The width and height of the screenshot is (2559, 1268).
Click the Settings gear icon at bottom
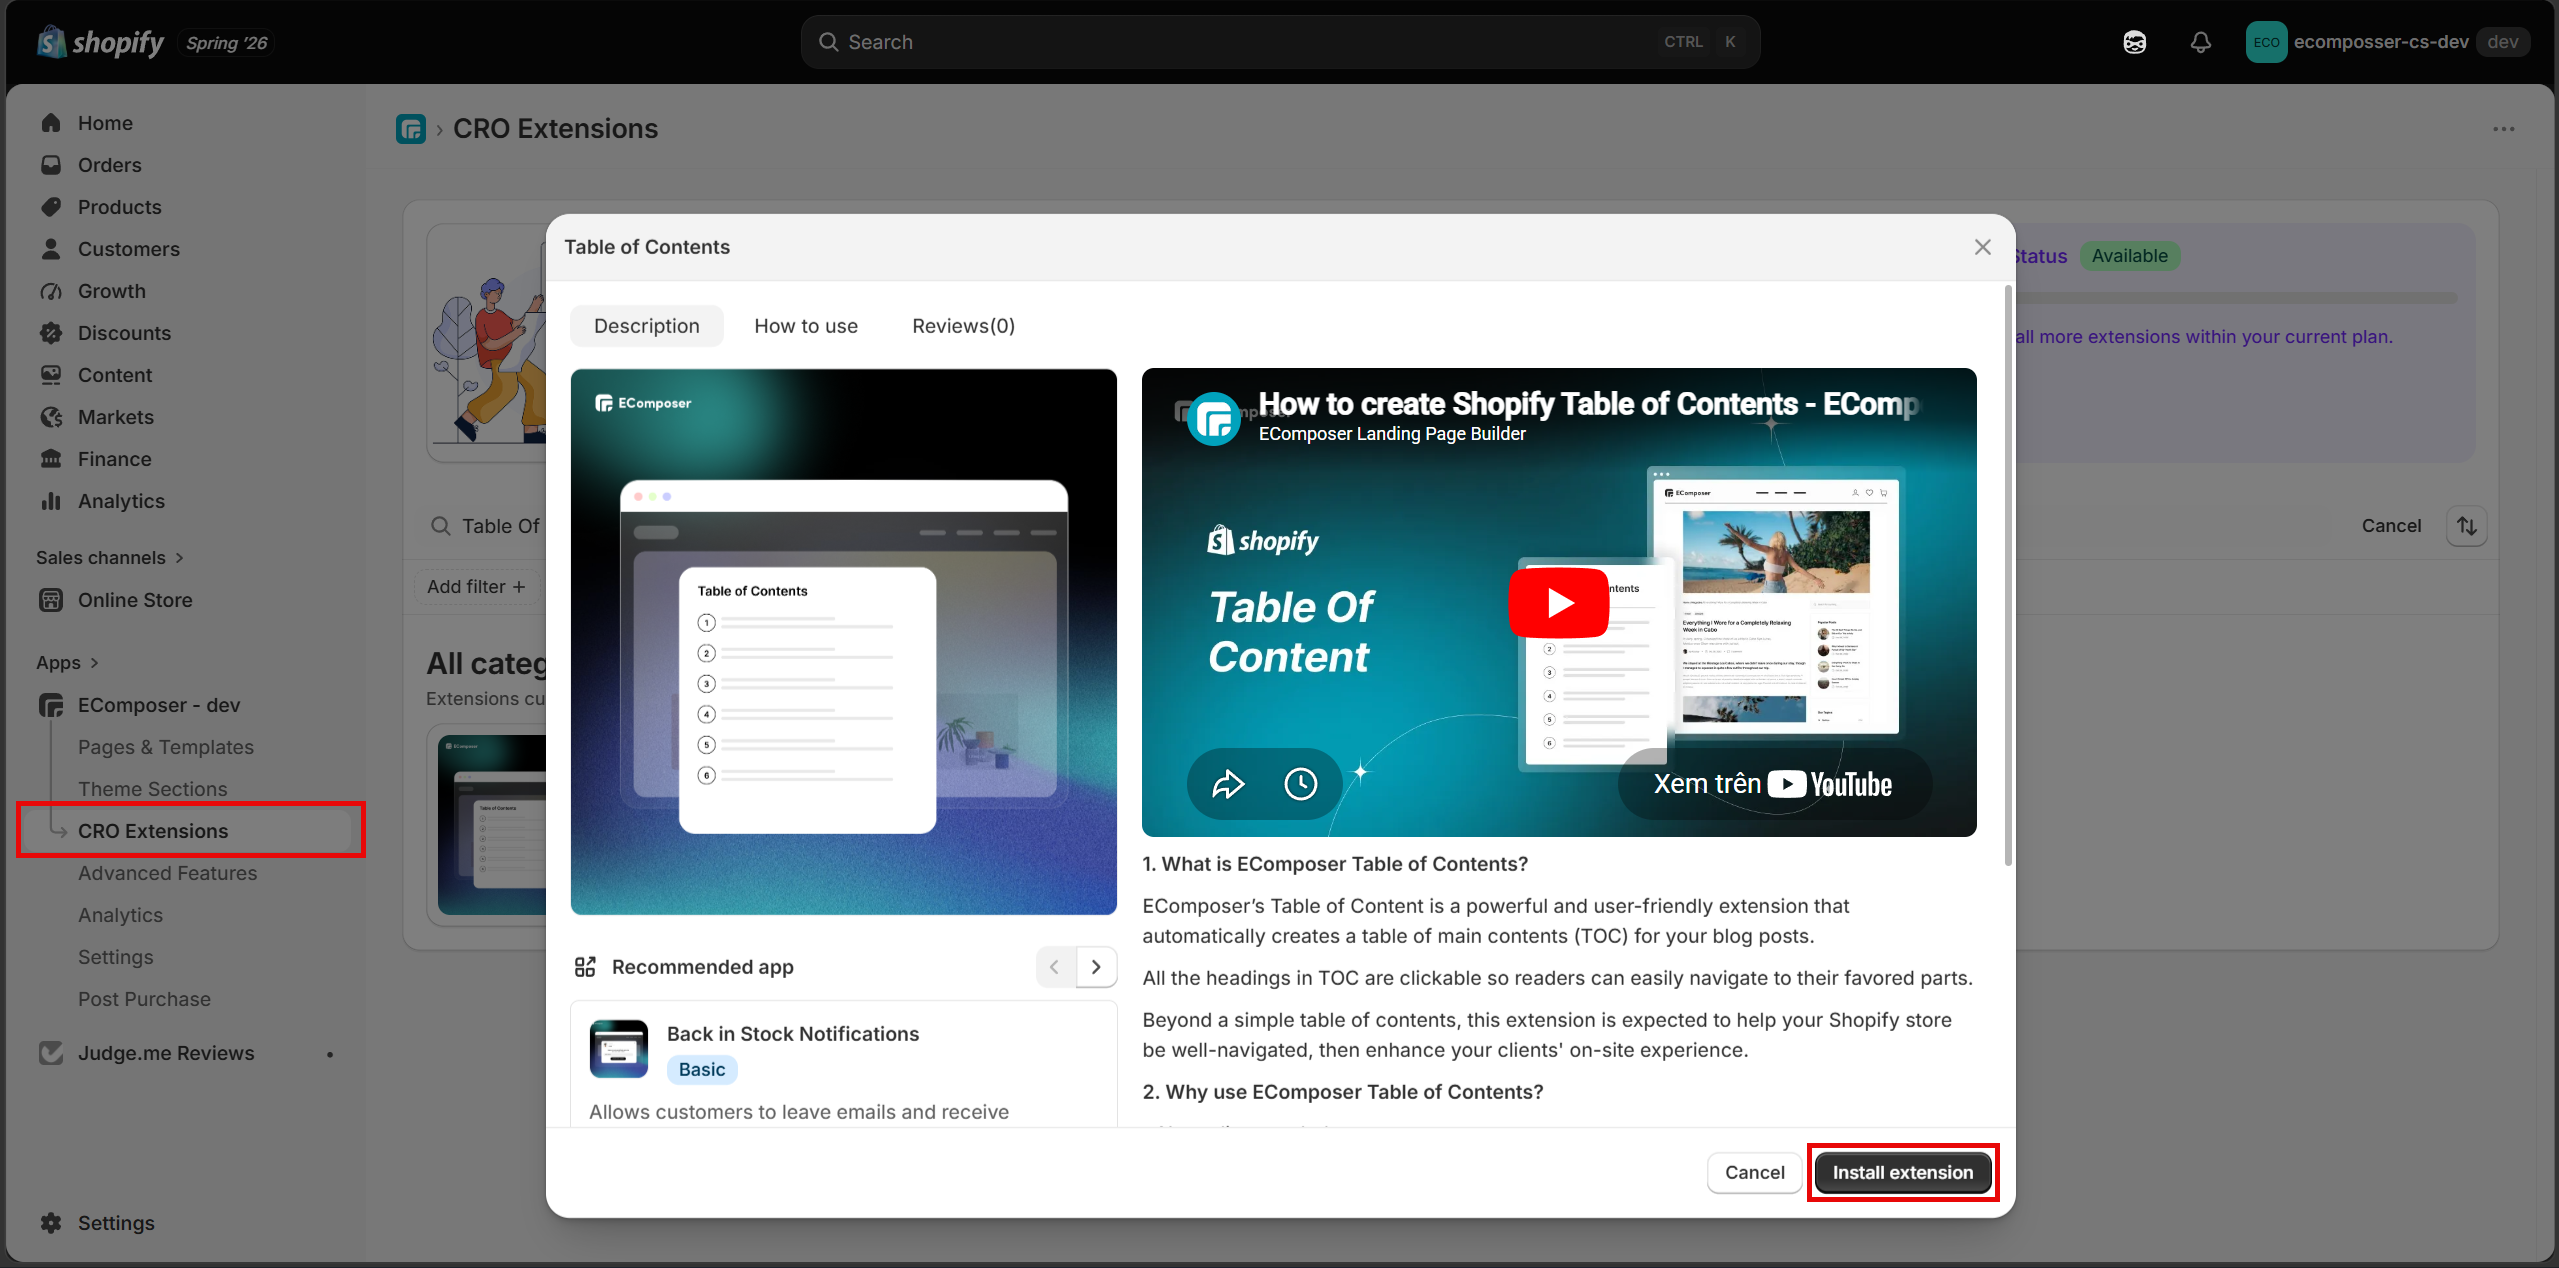(x=51, y=1223)
